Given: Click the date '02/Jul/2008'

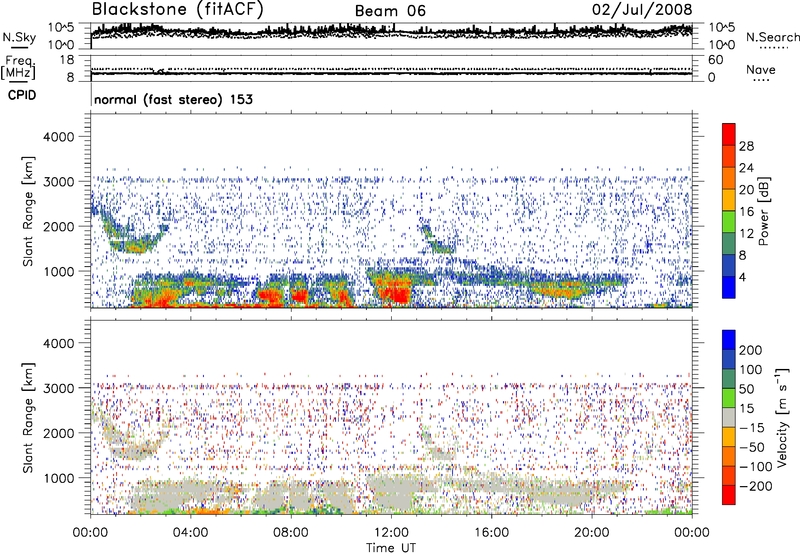Looking at the screenshot, I should point(642,9).
